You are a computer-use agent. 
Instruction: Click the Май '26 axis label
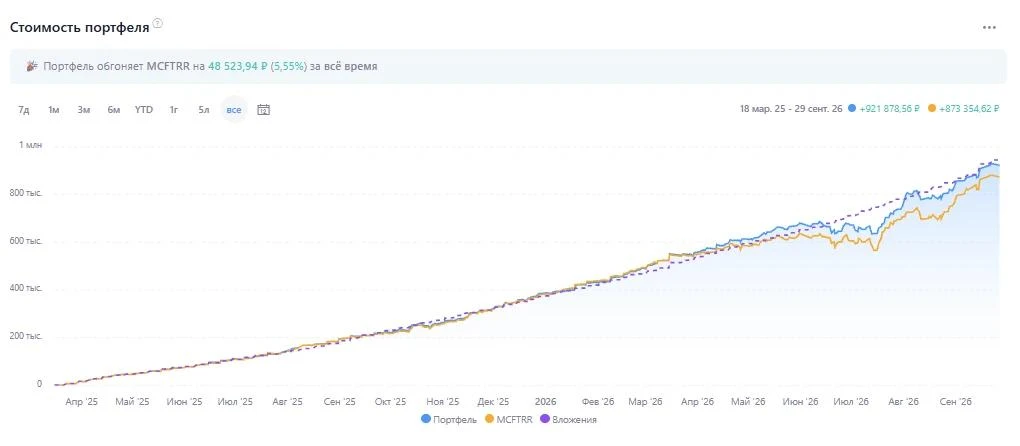748,402
